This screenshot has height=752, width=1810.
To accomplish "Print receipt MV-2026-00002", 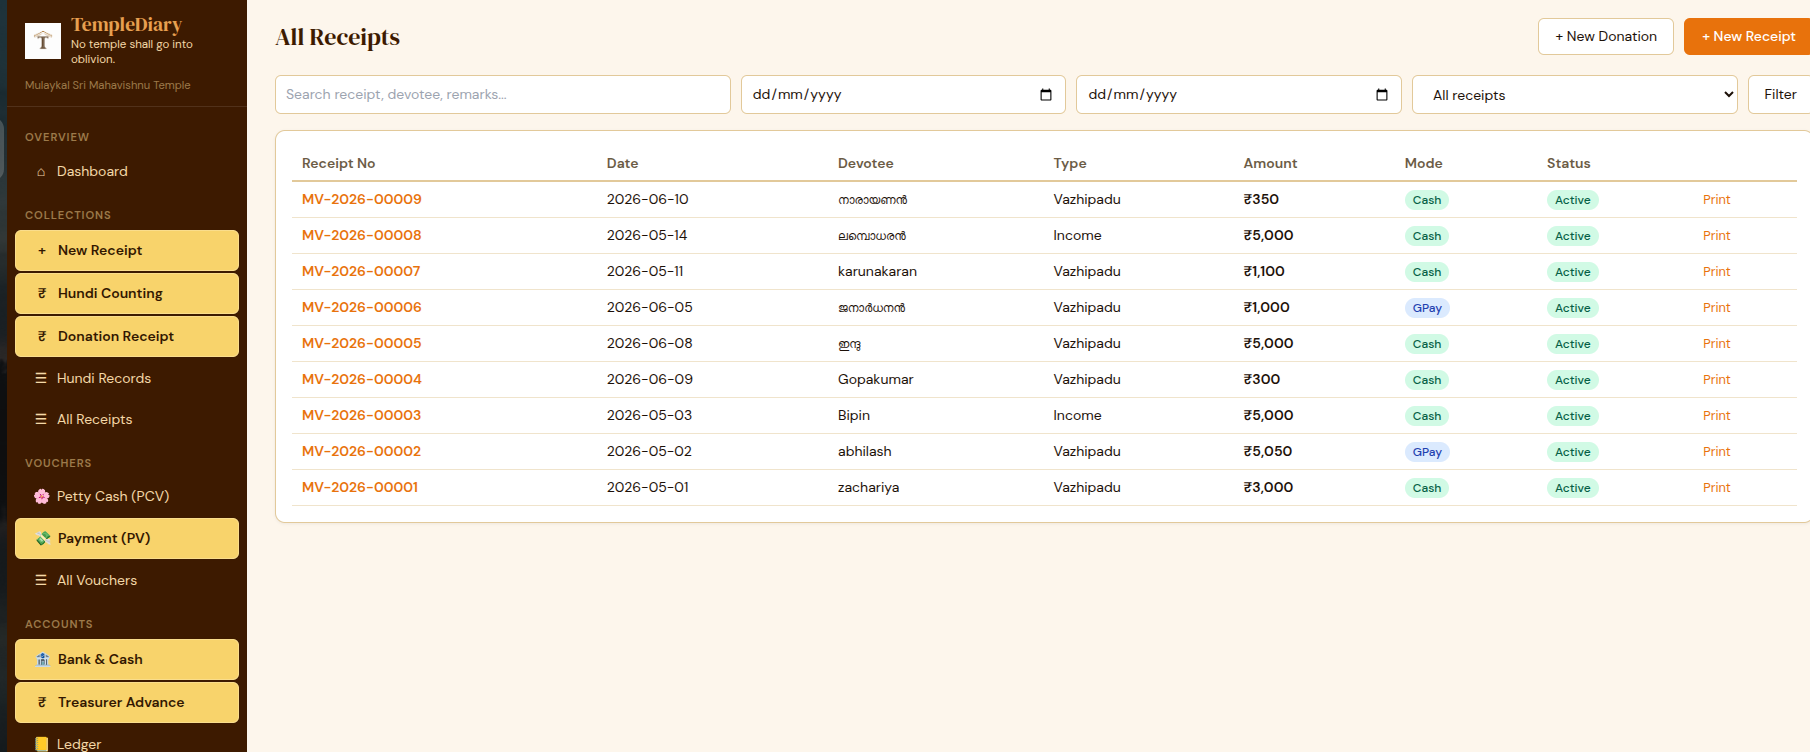I will 1716,452.
